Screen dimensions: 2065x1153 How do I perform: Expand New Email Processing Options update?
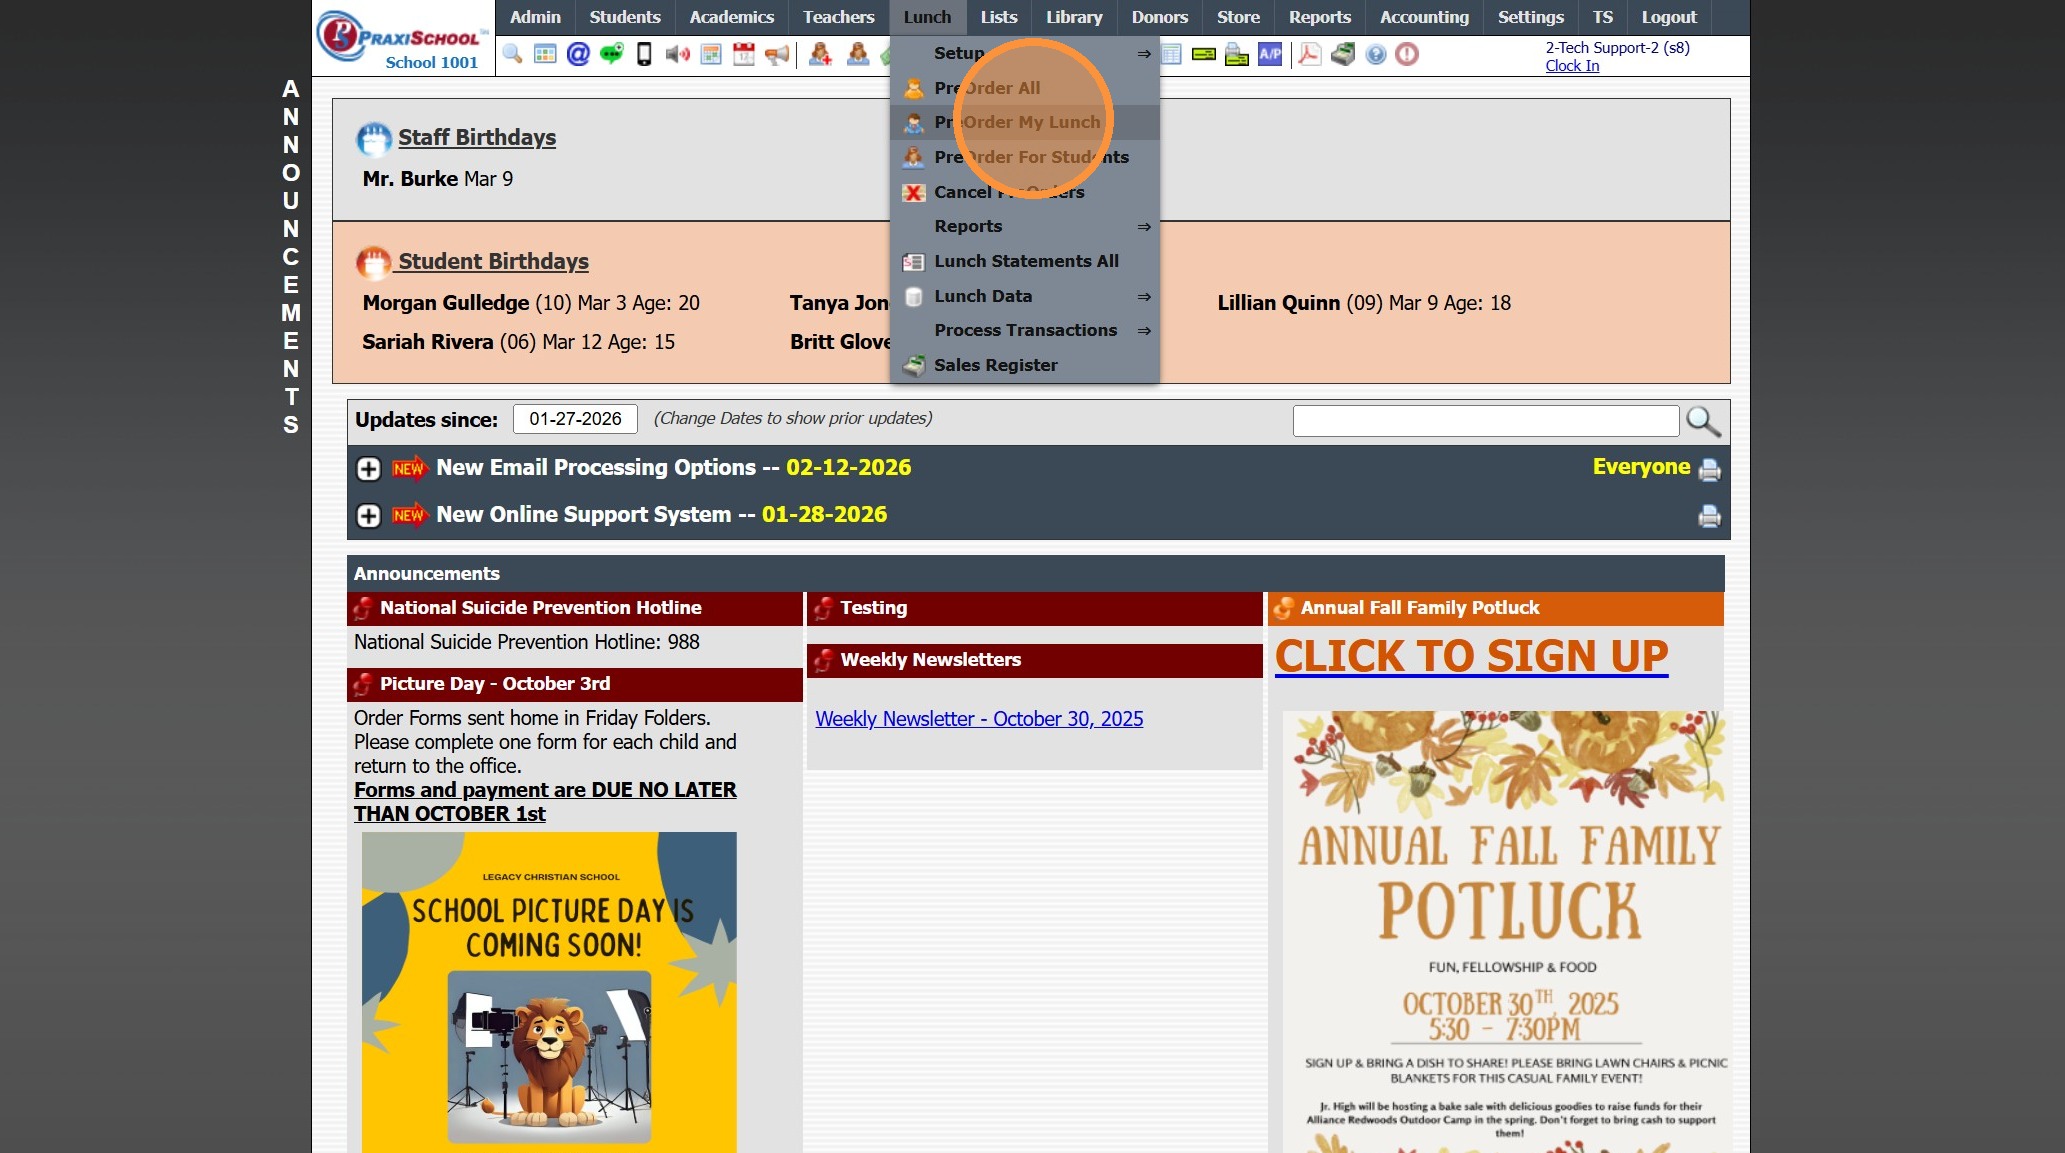(x=368, y=468)
